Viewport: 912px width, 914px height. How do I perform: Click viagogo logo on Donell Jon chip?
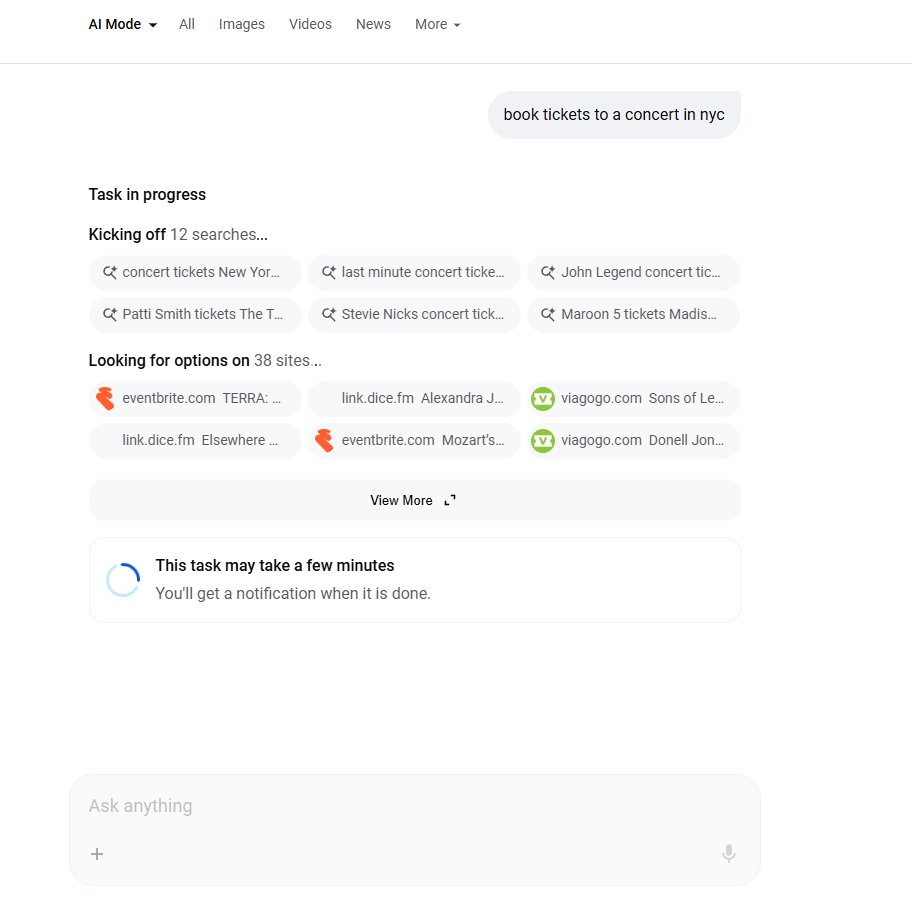(x=543, y=441)
